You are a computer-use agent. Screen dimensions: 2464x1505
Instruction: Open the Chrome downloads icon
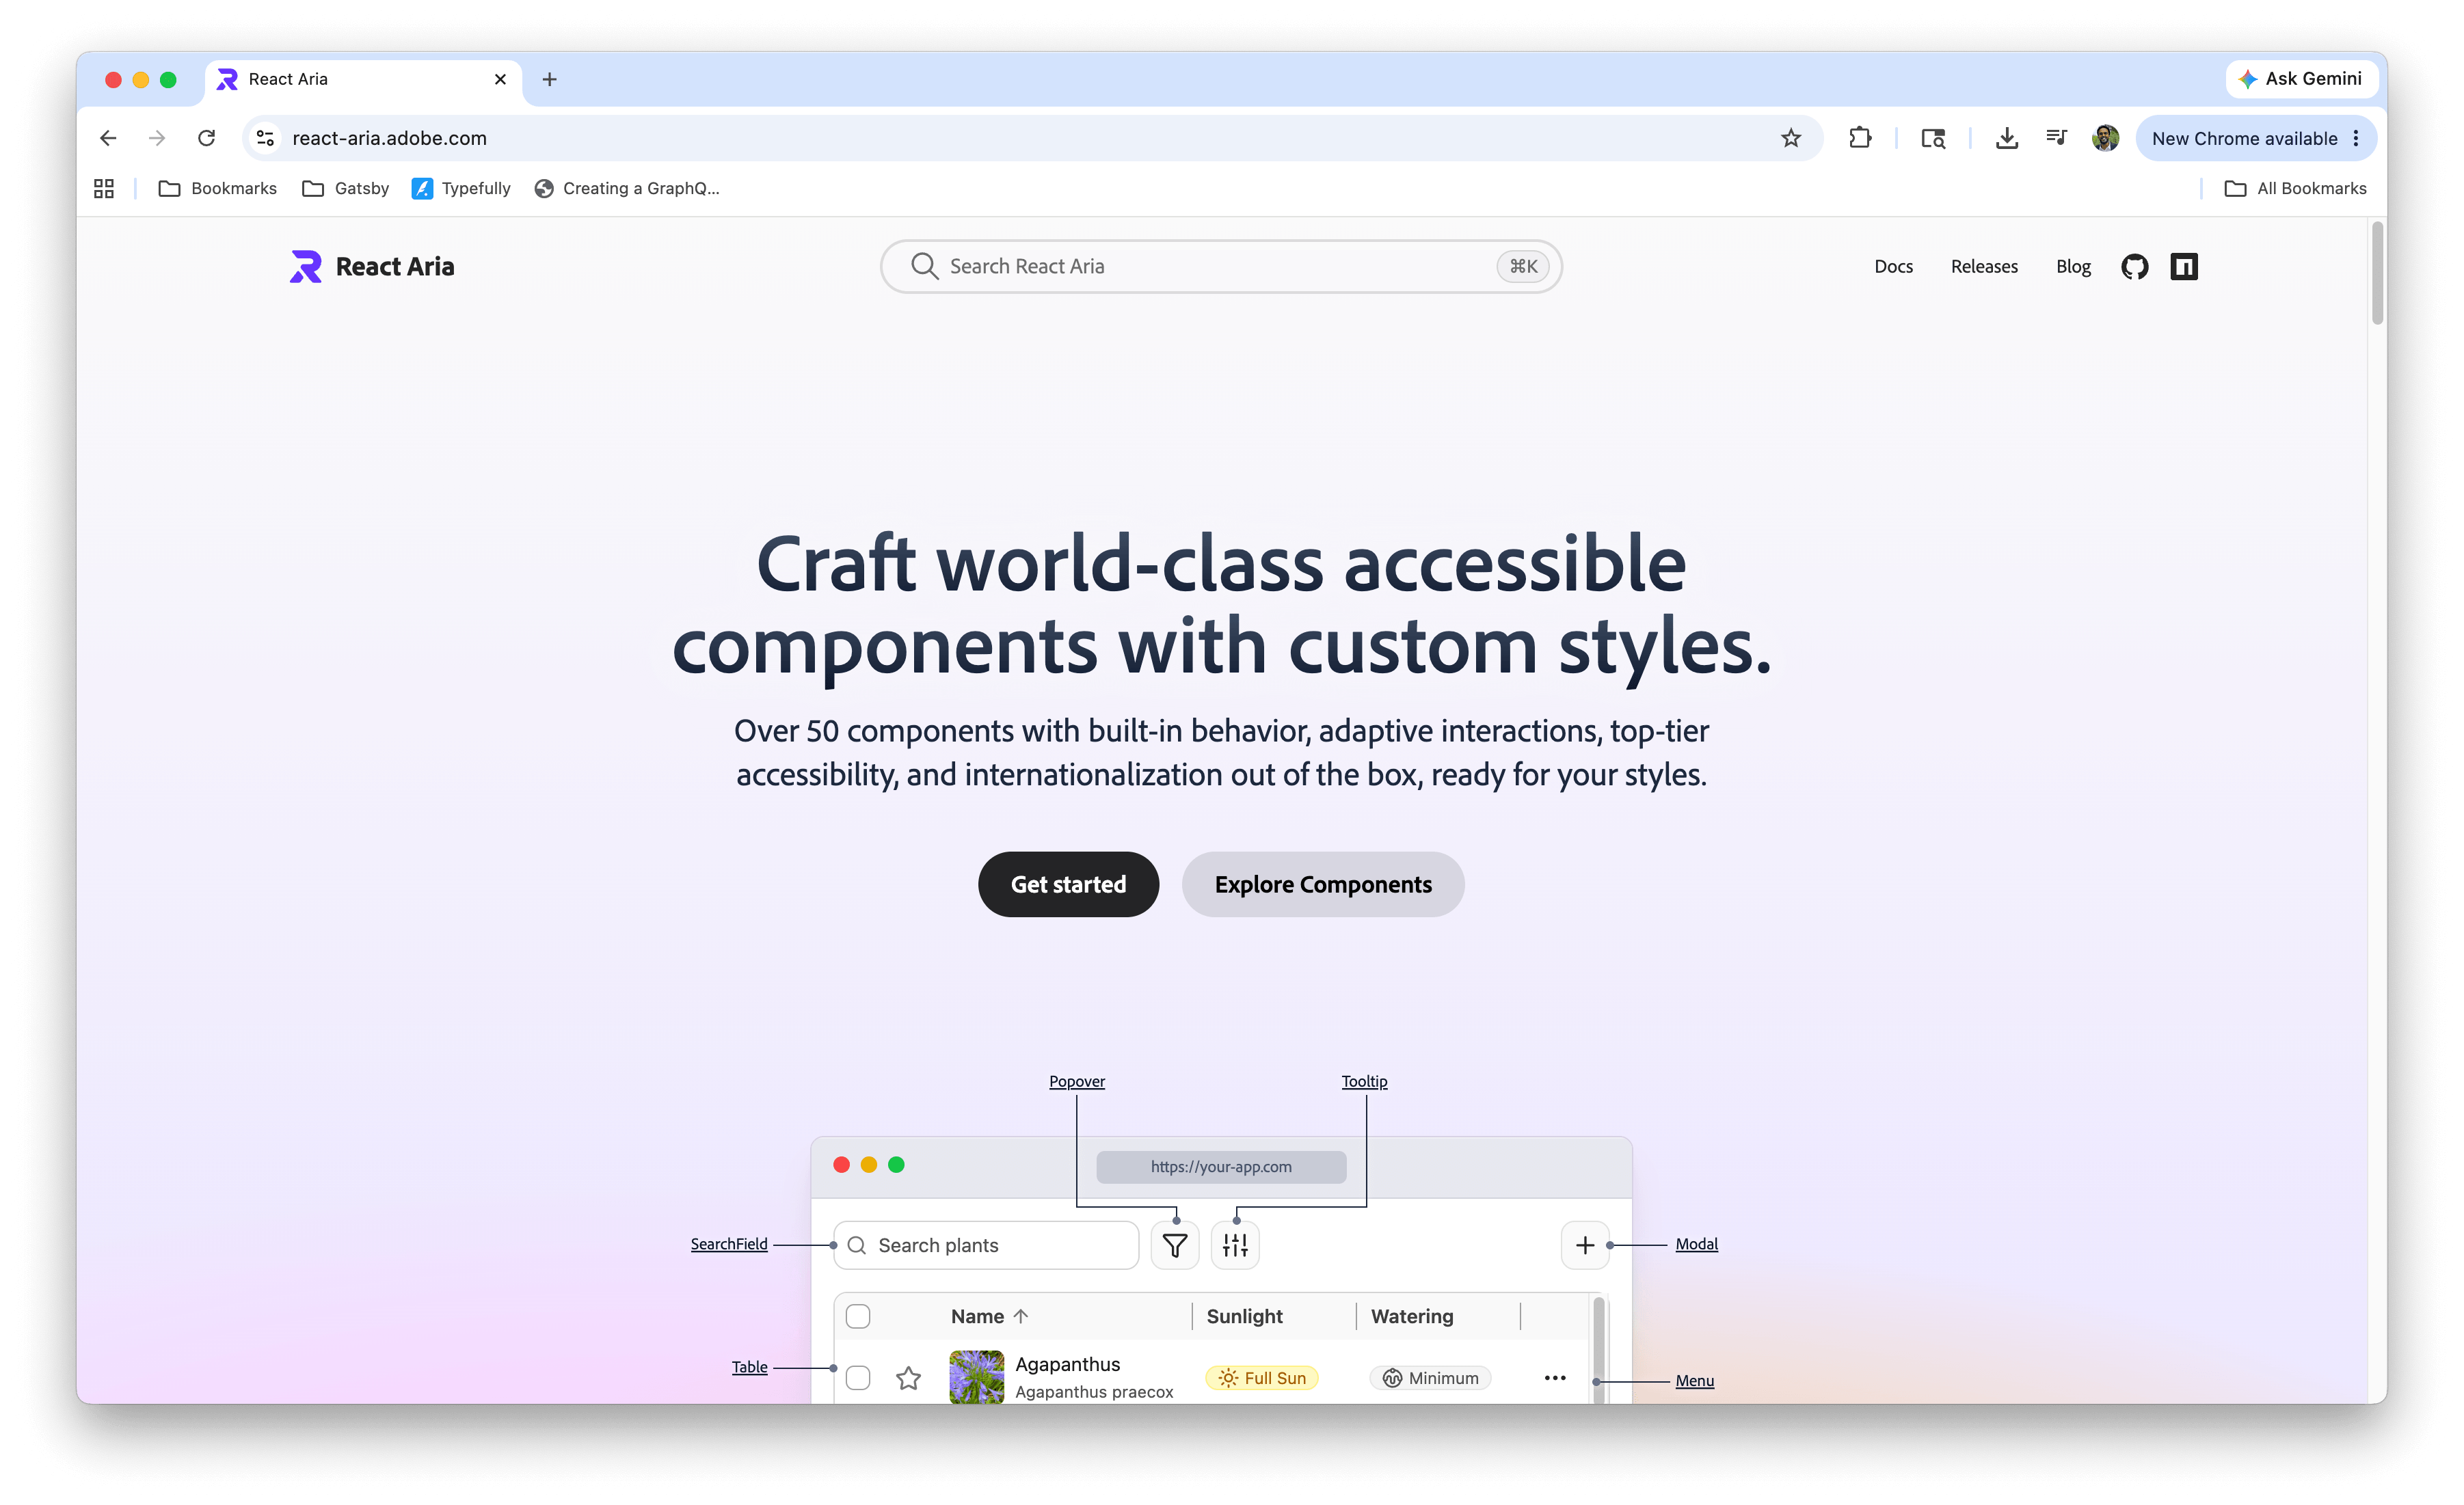click(2006, 138)
